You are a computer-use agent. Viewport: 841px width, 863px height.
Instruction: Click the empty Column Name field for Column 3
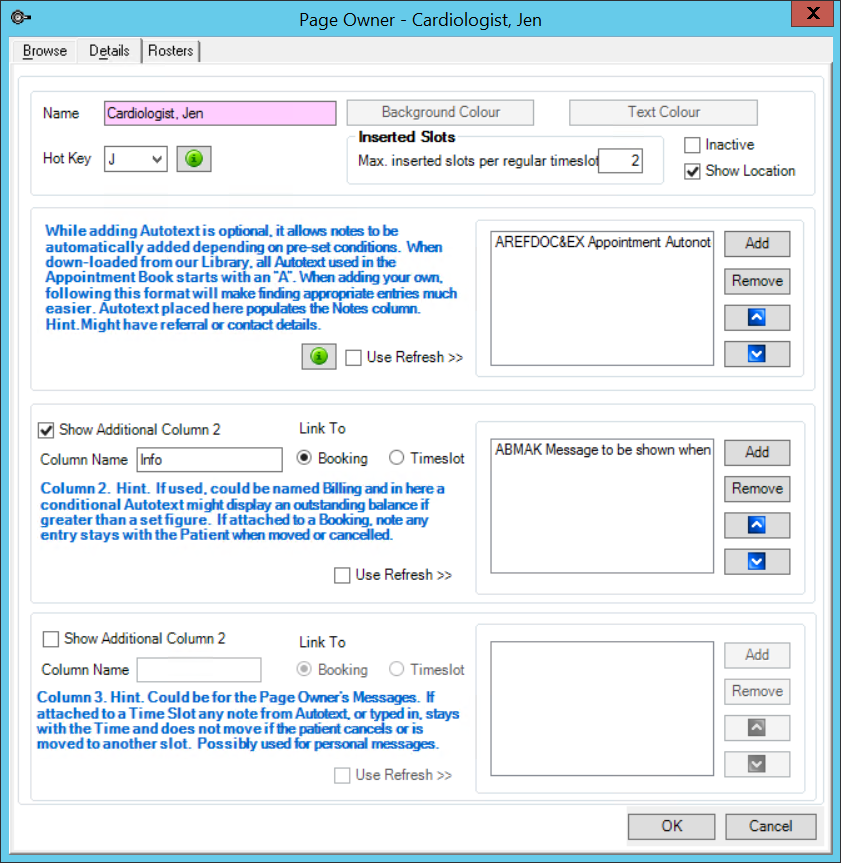coord(199,670)
